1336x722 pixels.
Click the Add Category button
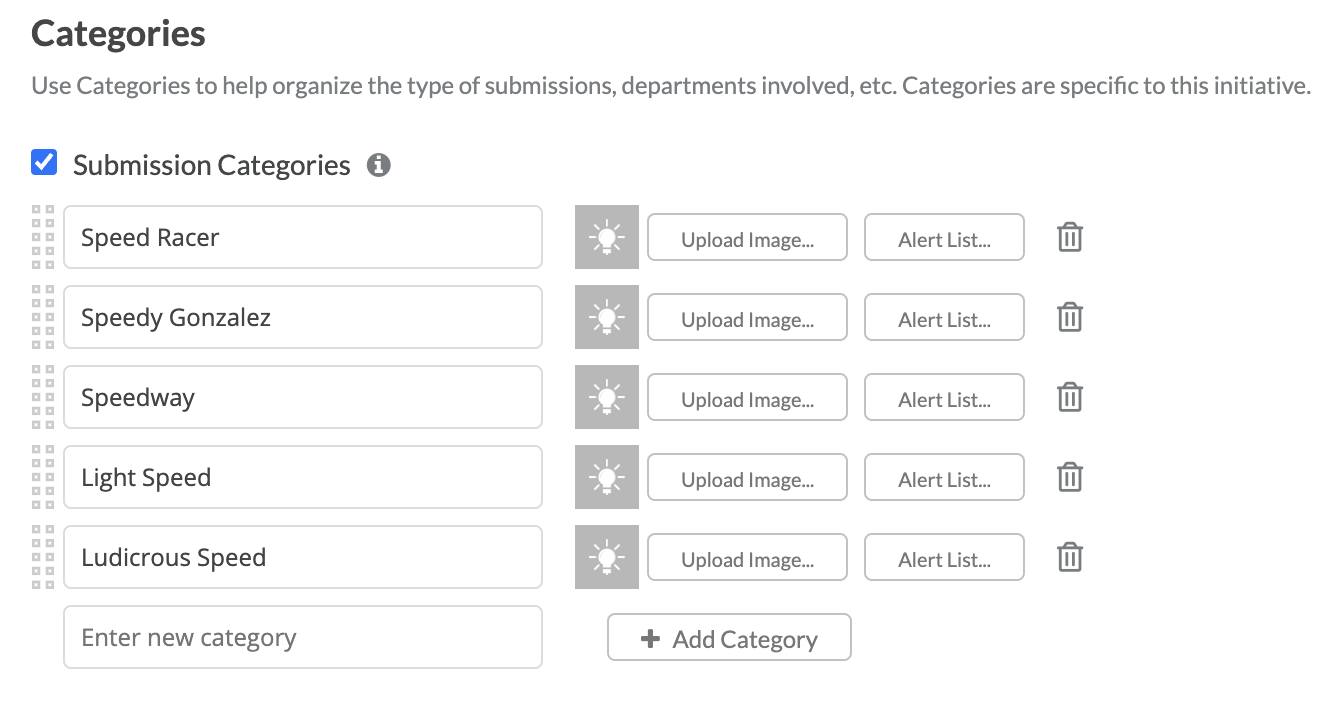coord(729,637)
